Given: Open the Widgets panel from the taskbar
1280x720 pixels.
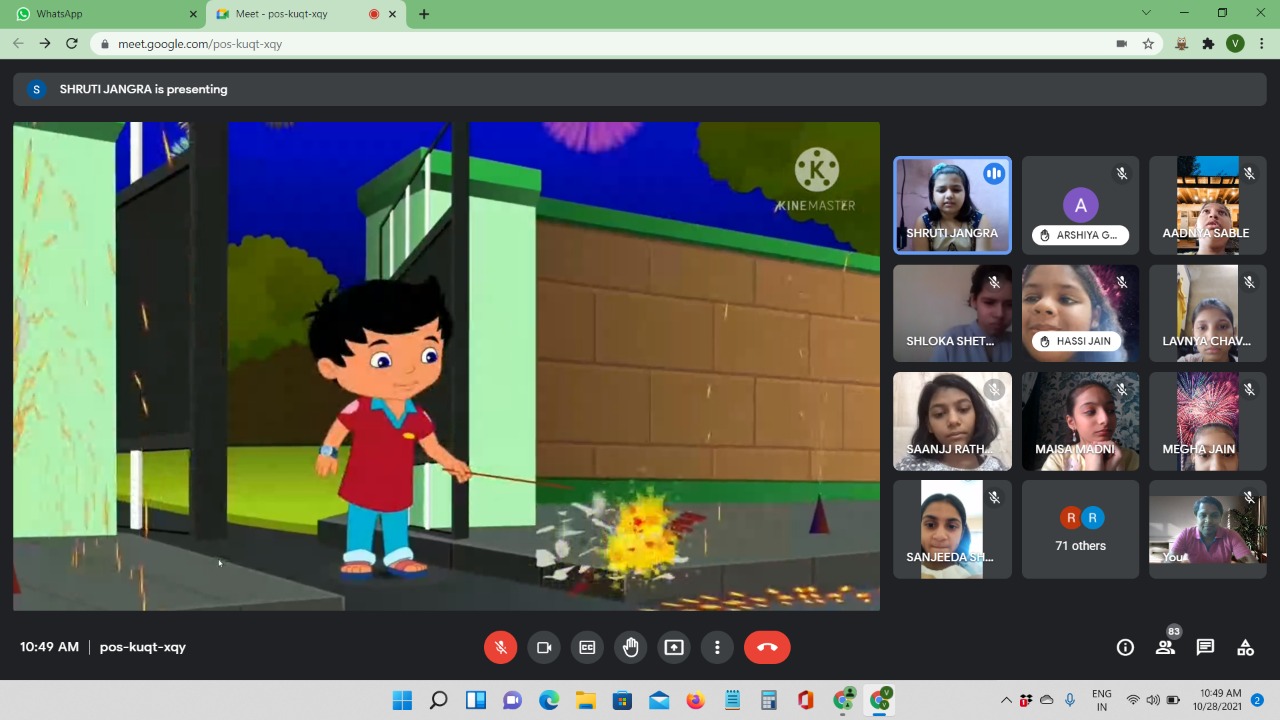Looking at the screenshot, I should [x=475, y=700].
